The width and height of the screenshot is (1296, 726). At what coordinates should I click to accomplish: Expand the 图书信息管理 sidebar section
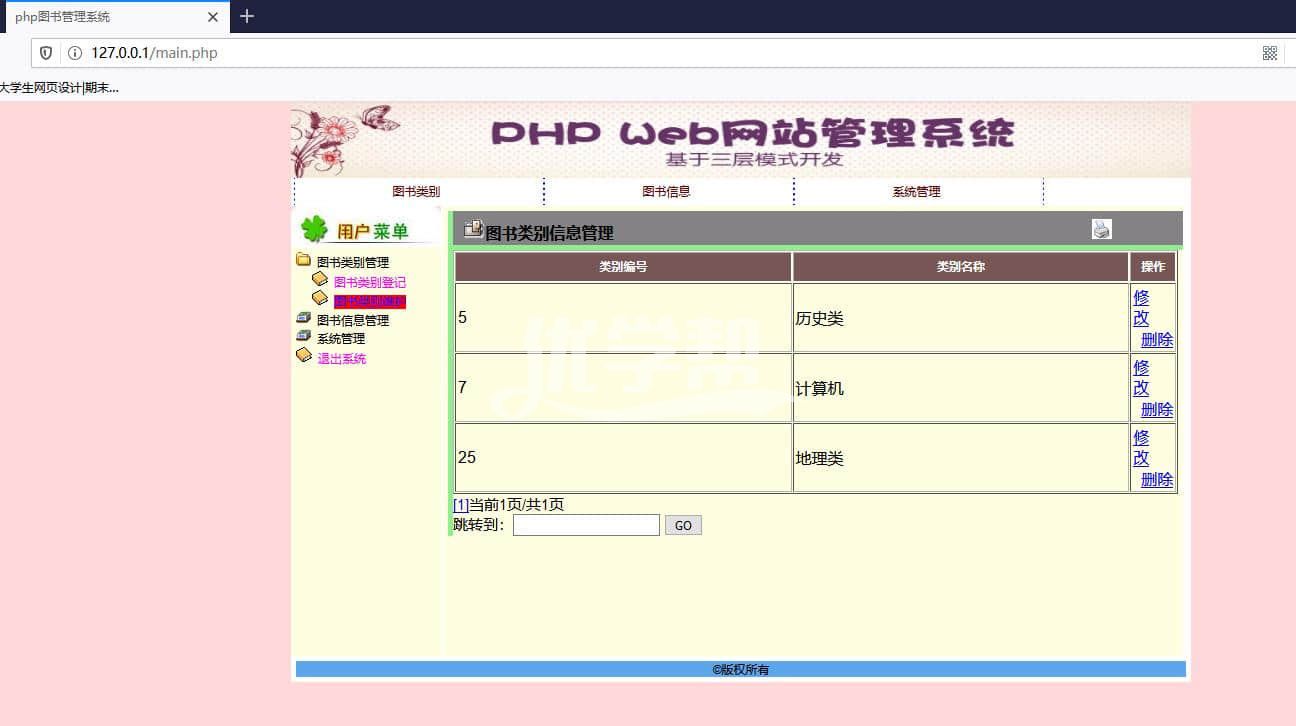click(x=352, y=320)
